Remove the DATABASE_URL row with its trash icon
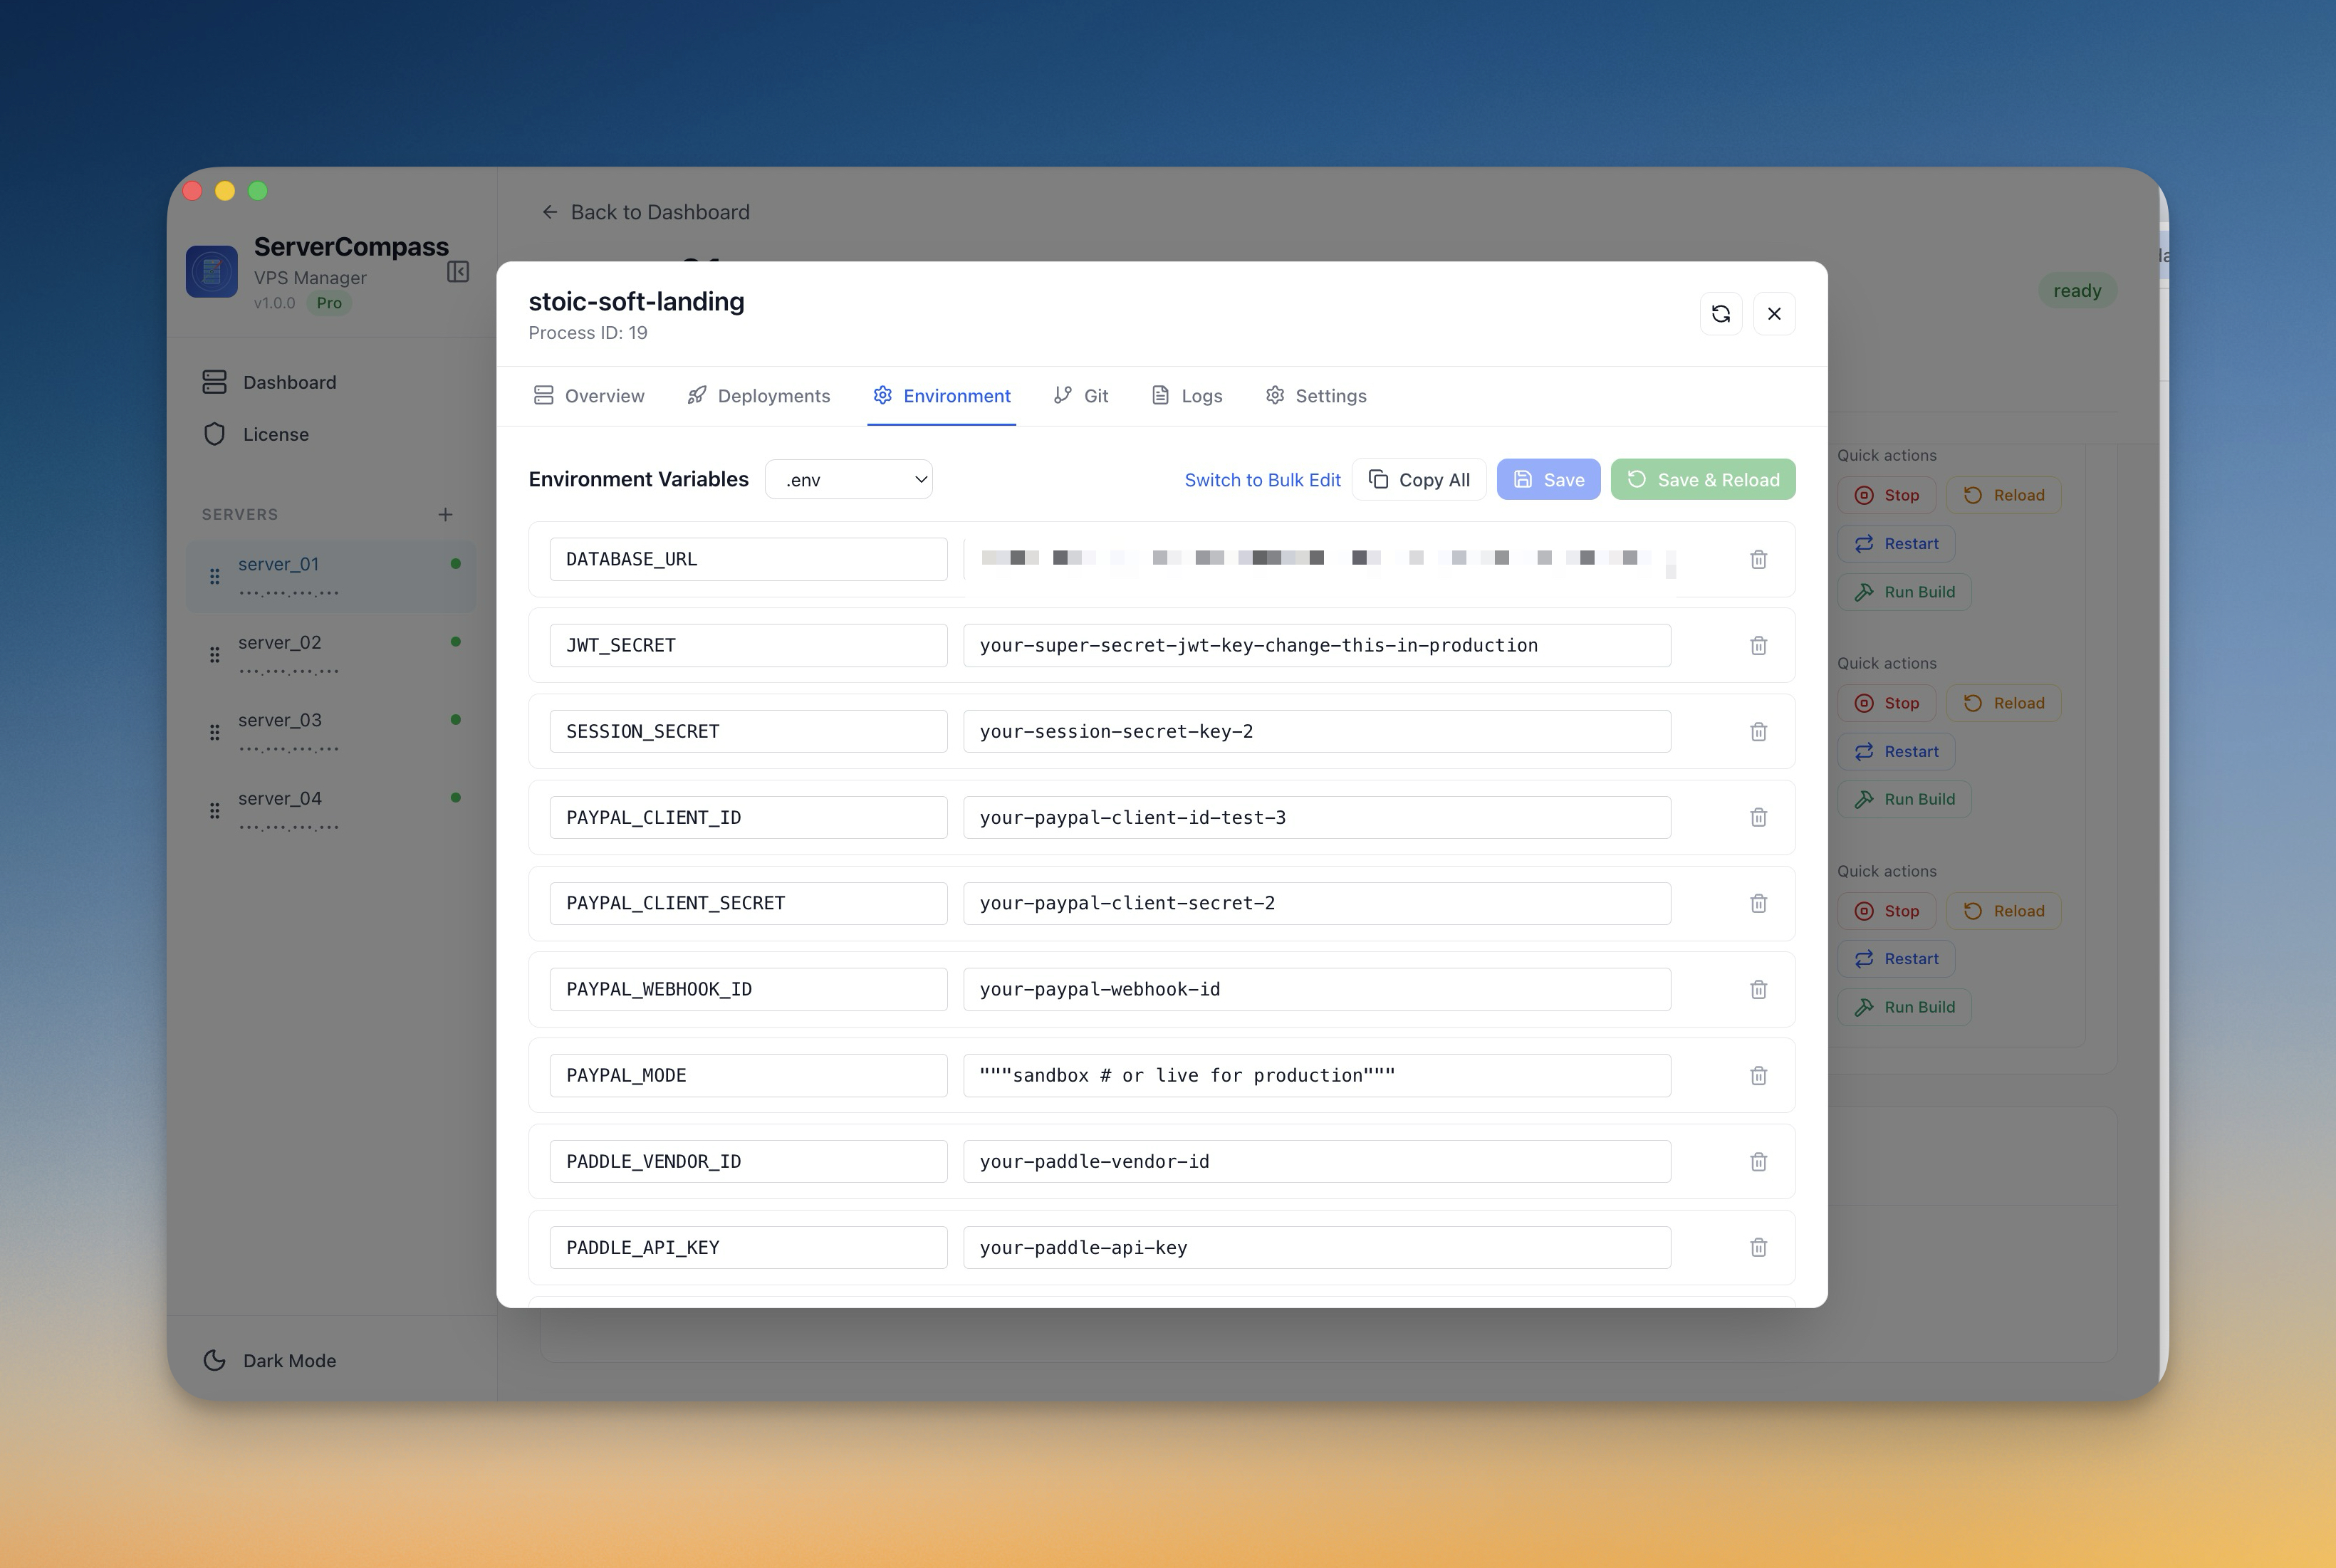 point(1758,560)
